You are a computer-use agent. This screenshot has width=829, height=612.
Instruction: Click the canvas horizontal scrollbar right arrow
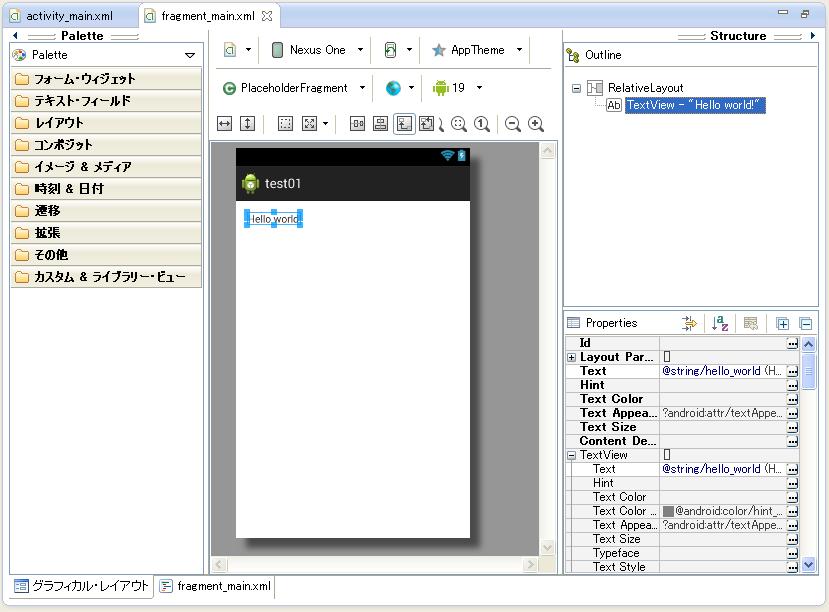(x=530, y=565)
